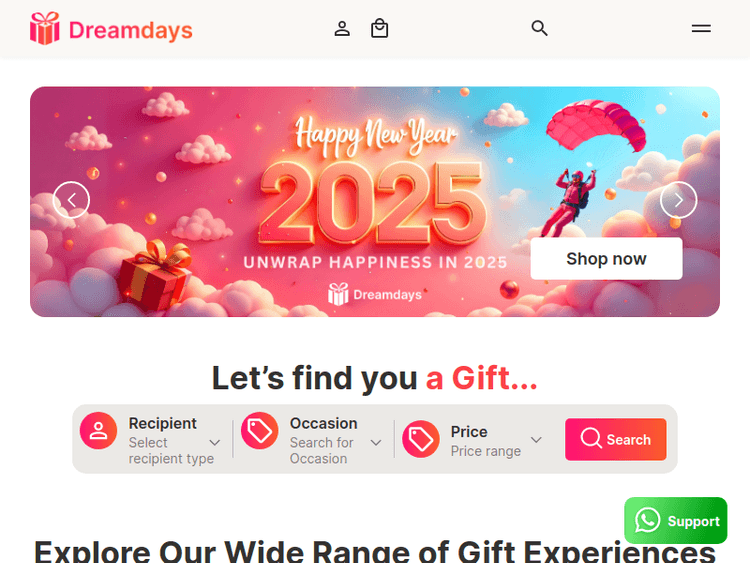This screenshot has height=563, width=750.
Task: Open the hamburger menu
Action: 701,29
